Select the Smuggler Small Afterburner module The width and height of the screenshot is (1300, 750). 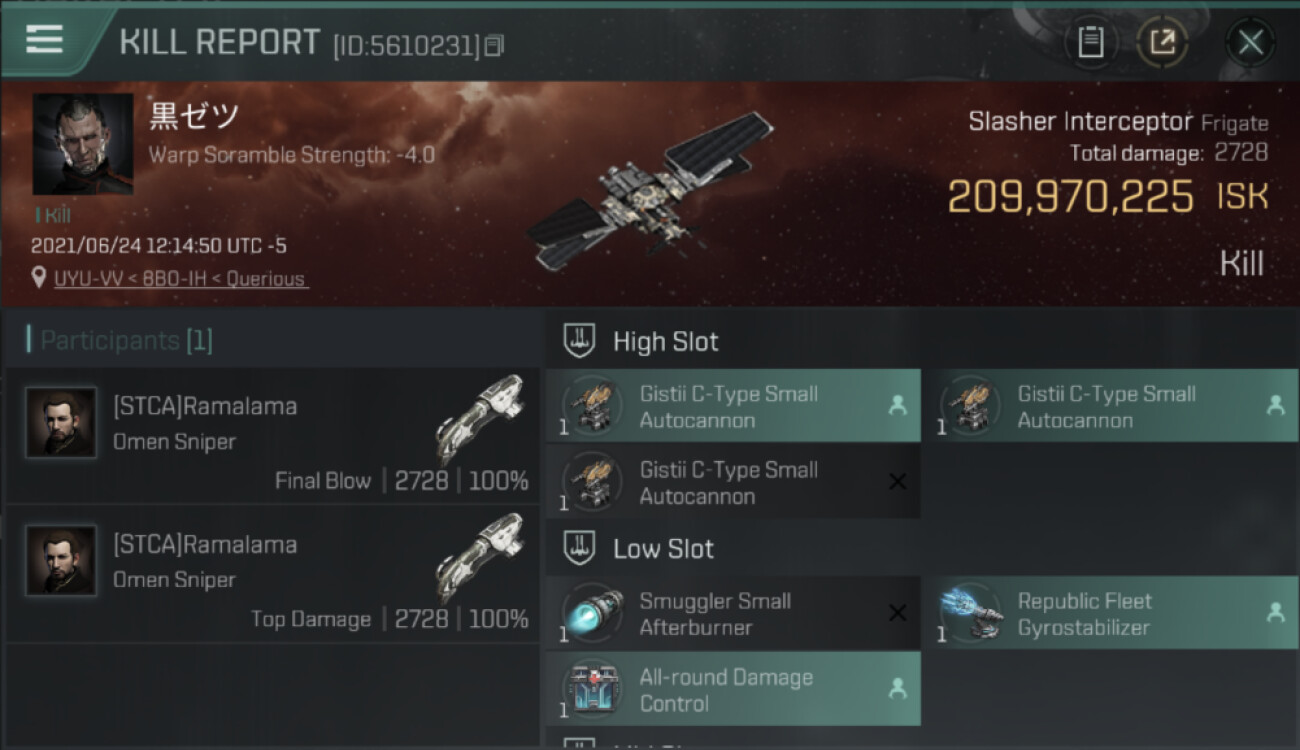click(733, 614)
